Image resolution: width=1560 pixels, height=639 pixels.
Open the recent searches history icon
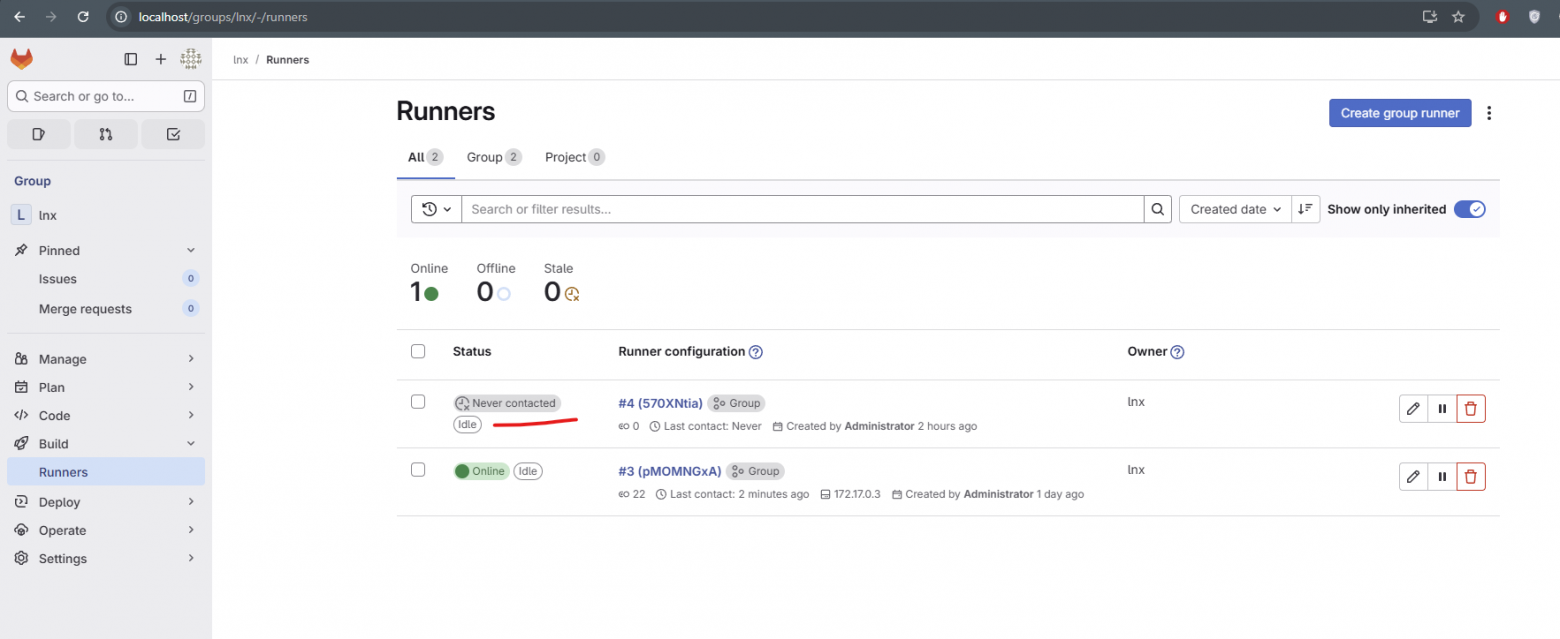pyautogui.click(x=436, y=209)
